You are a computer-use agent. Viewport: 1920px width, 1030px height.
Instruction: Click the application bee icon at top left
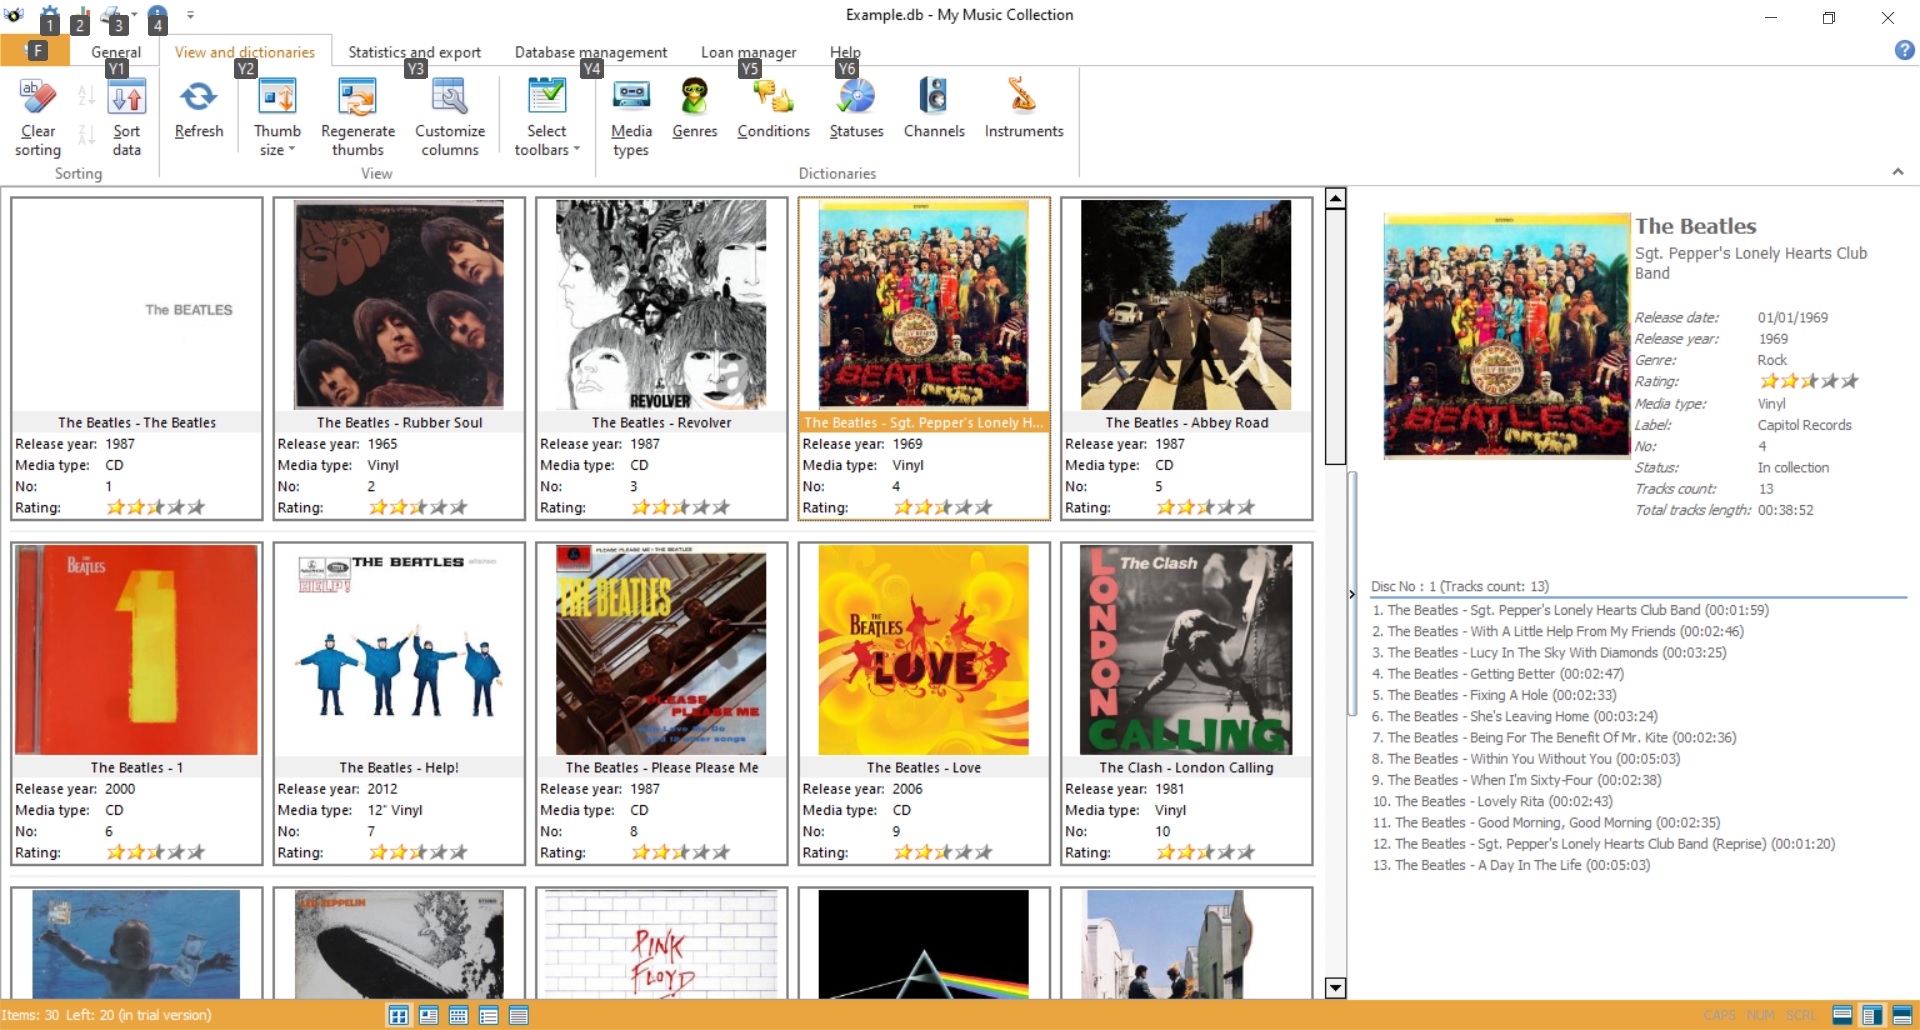click(14, 15)
